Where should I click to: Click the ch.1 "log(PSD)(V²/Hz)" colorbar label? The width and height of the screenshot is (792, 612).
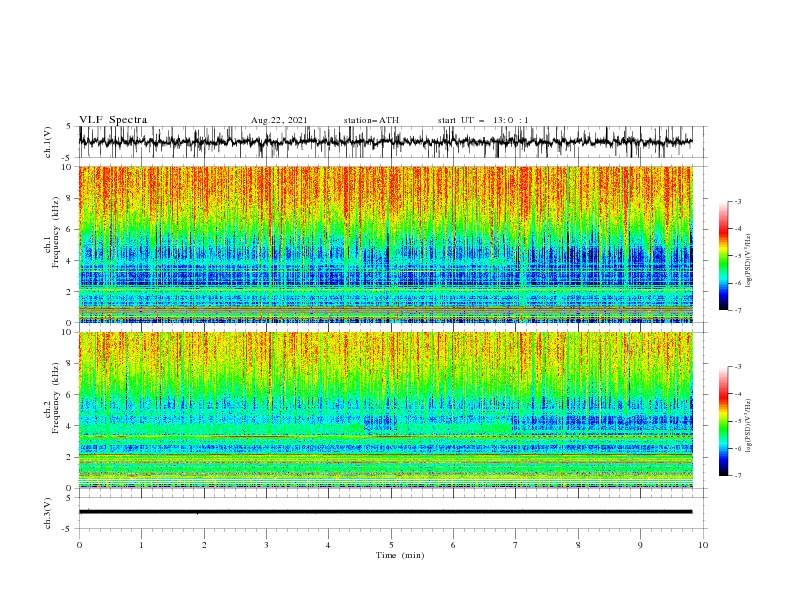point(748,261)
